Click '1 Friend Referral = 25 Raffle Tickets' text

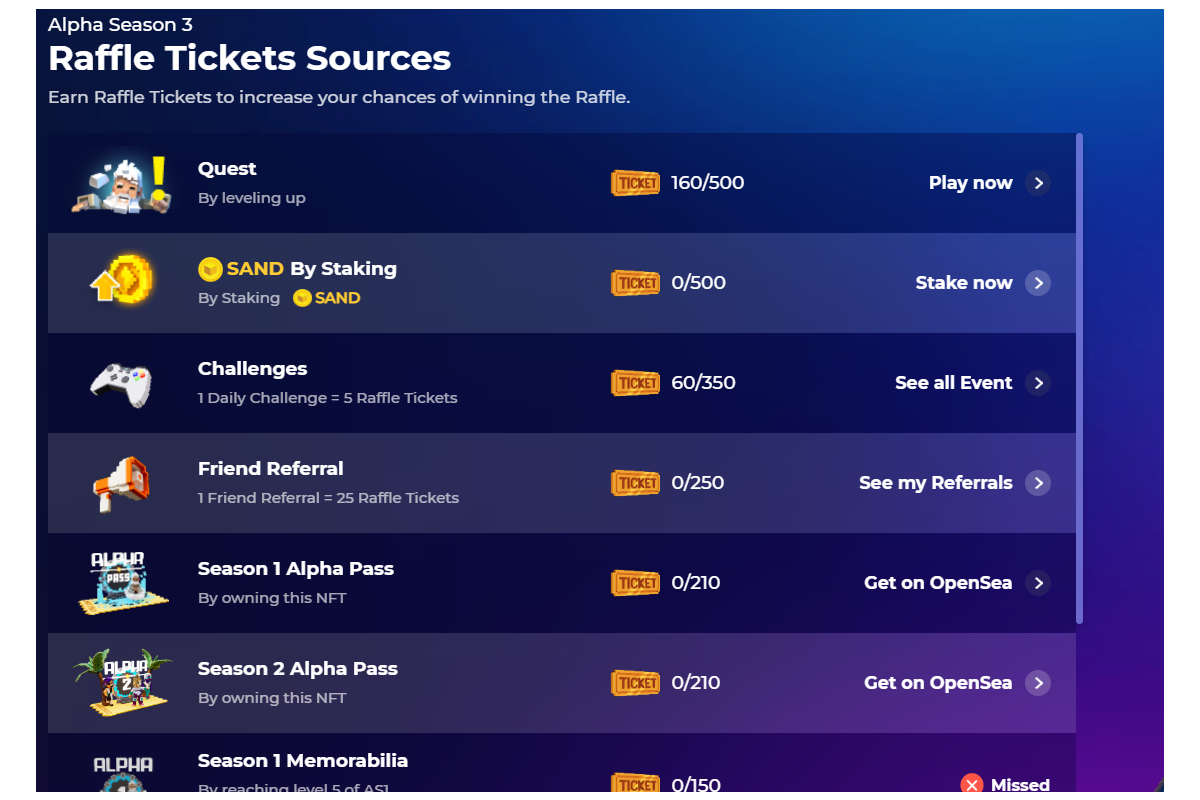pyautogui.click(x=329, y=498)
